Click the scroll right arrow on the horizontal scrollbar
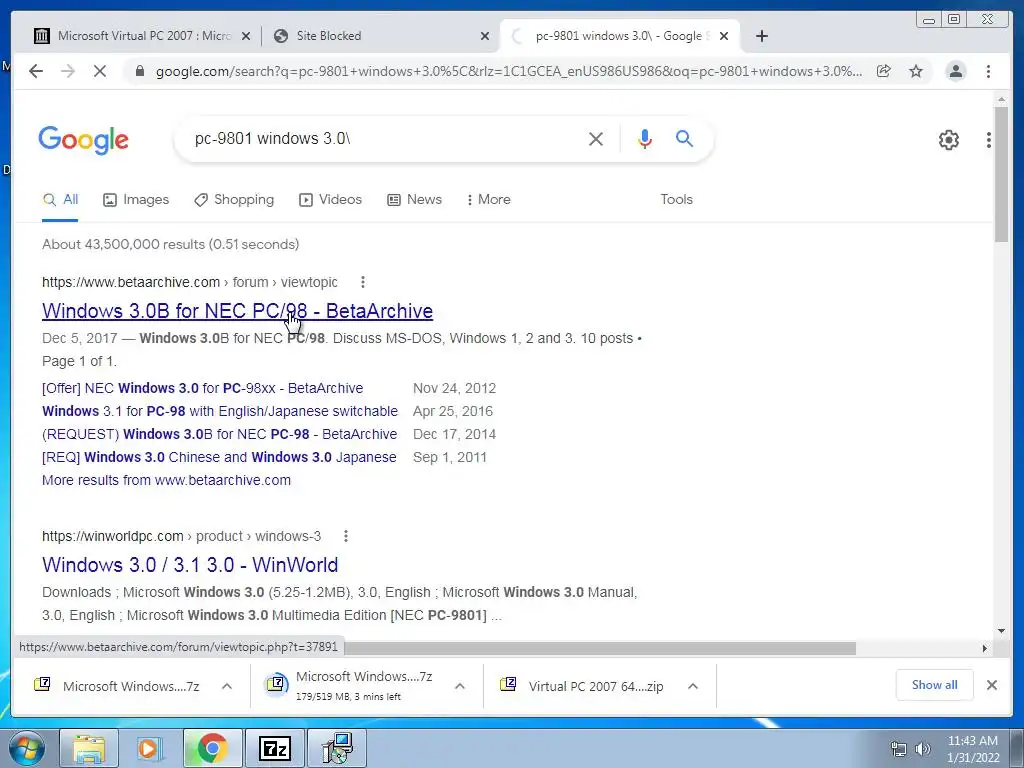Viewport: 1024px width, 768px height. click(x=984, y=648)
